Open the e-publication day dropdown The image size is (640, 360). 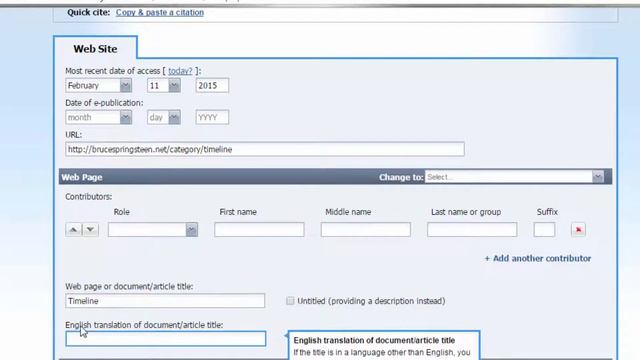pyautogui.click(x=164, y=118)
